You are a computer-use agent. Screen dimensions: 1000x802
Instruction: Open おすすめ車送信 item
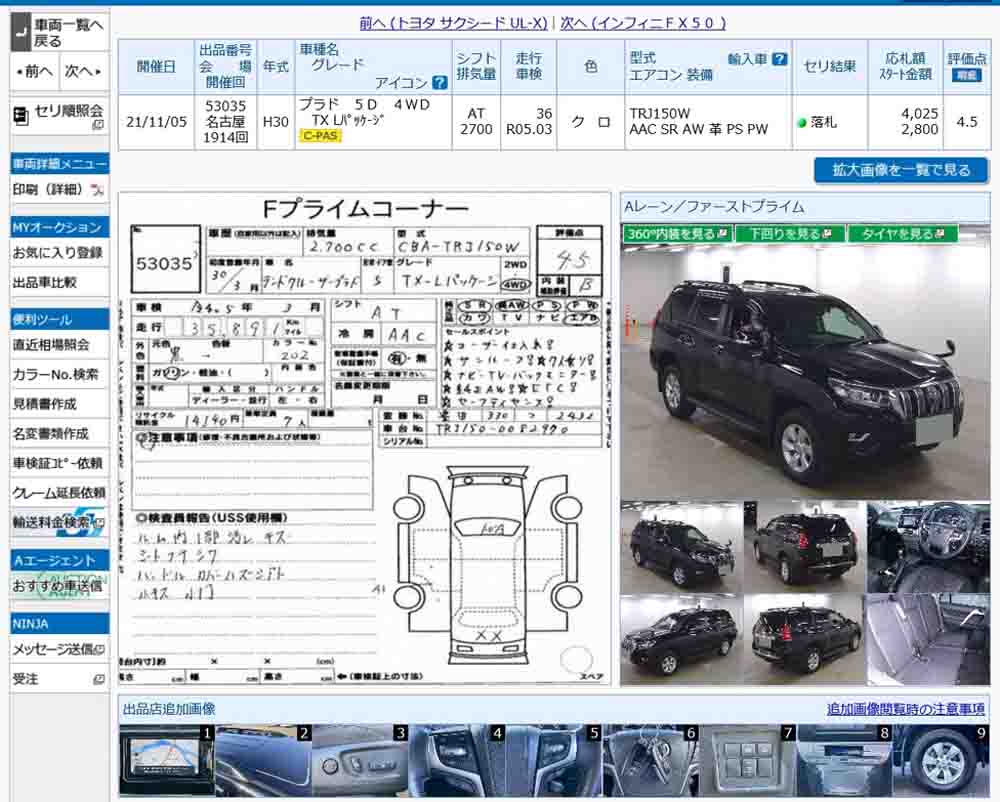click(58, 586)
